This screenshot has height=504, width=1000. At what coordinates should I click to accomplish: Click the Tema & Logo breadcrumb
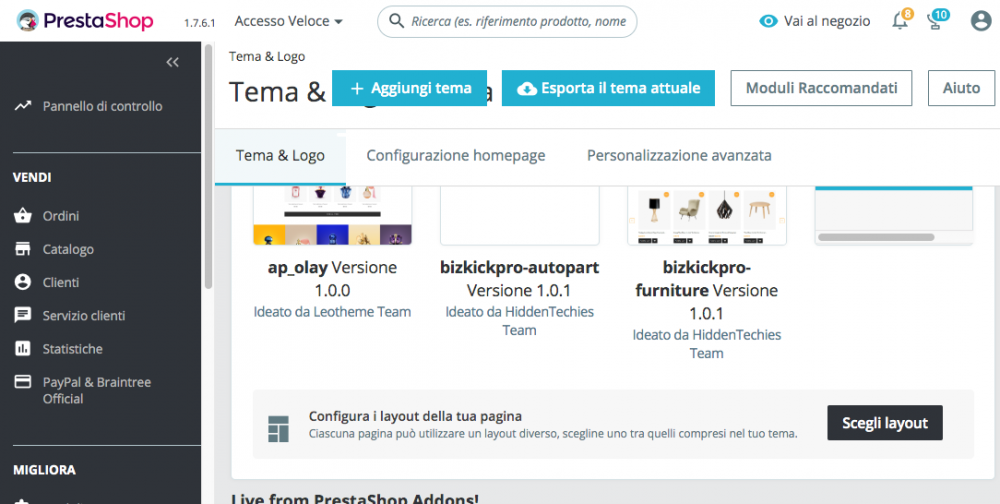point(267,56)
